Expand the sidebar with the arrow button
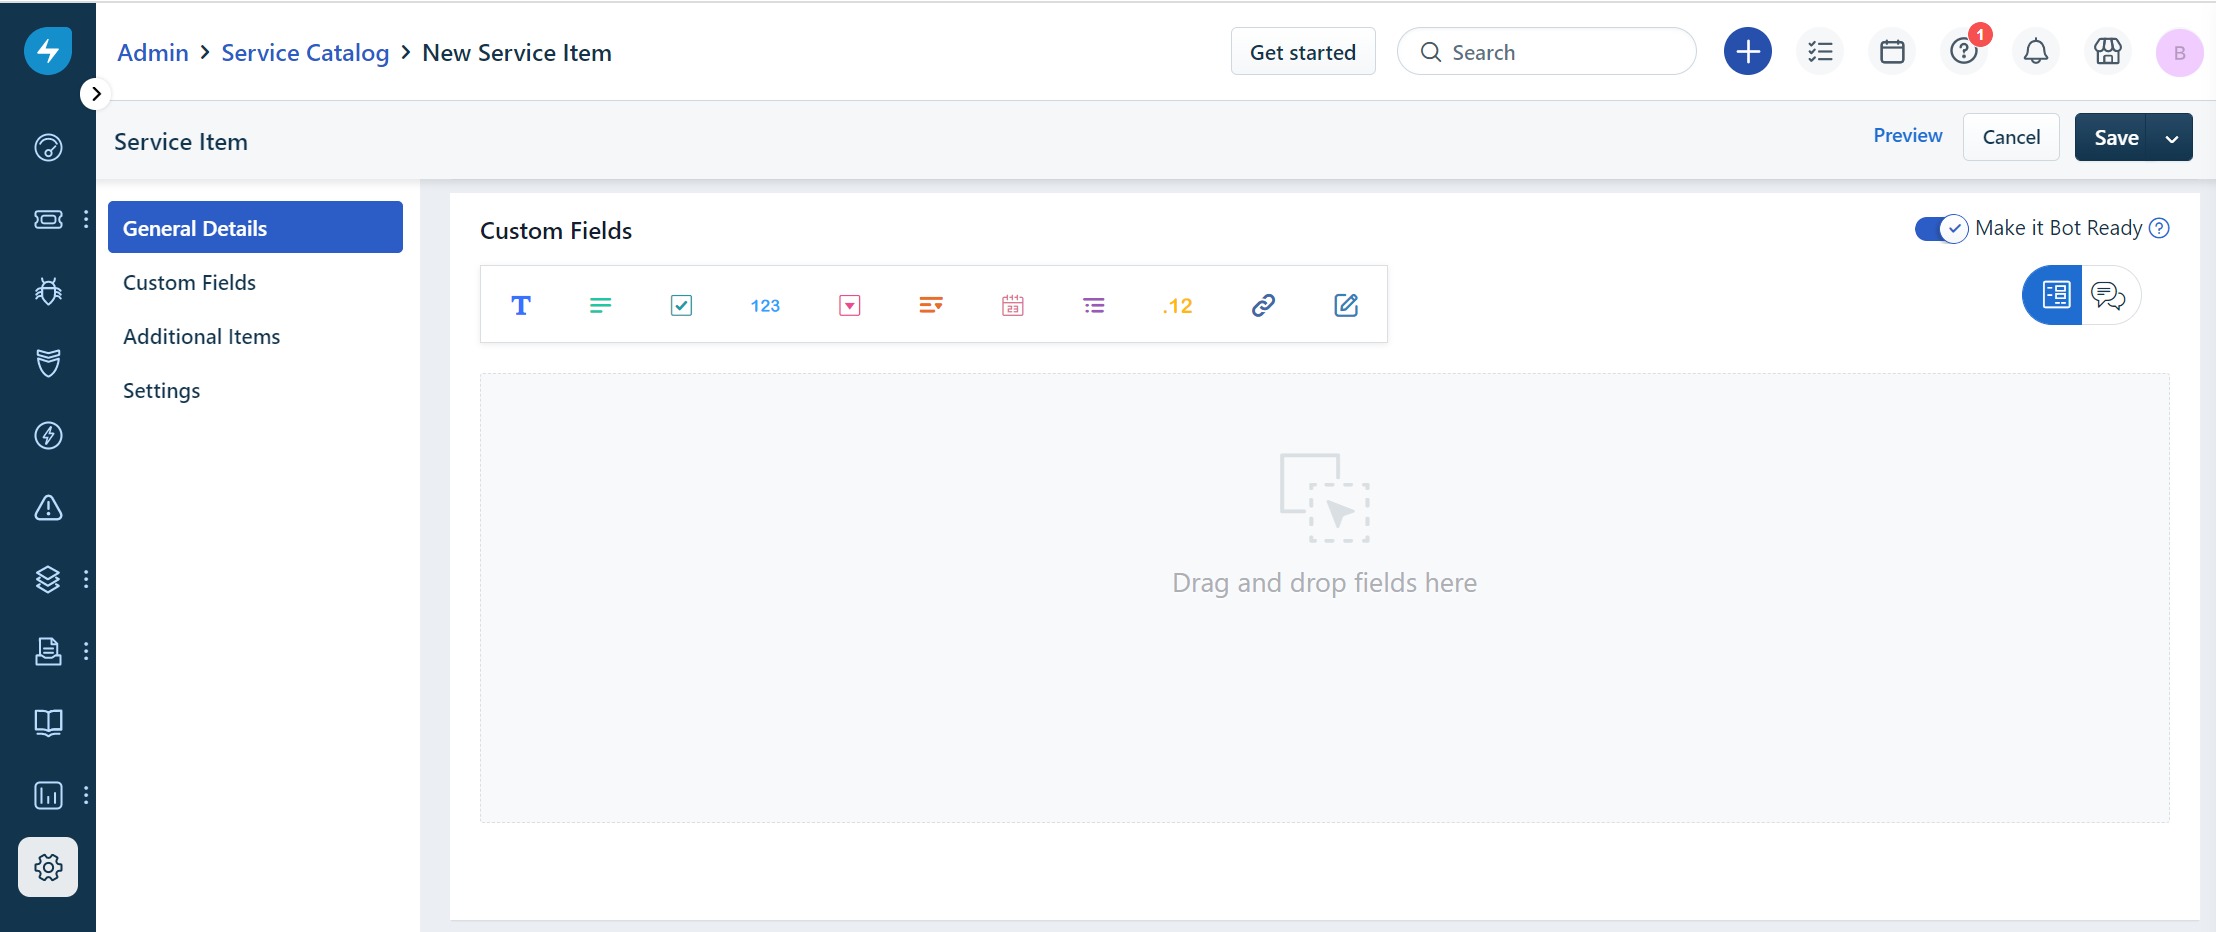Image resolution: width=2216 pixels, height=932 pixels. [95, 94]
